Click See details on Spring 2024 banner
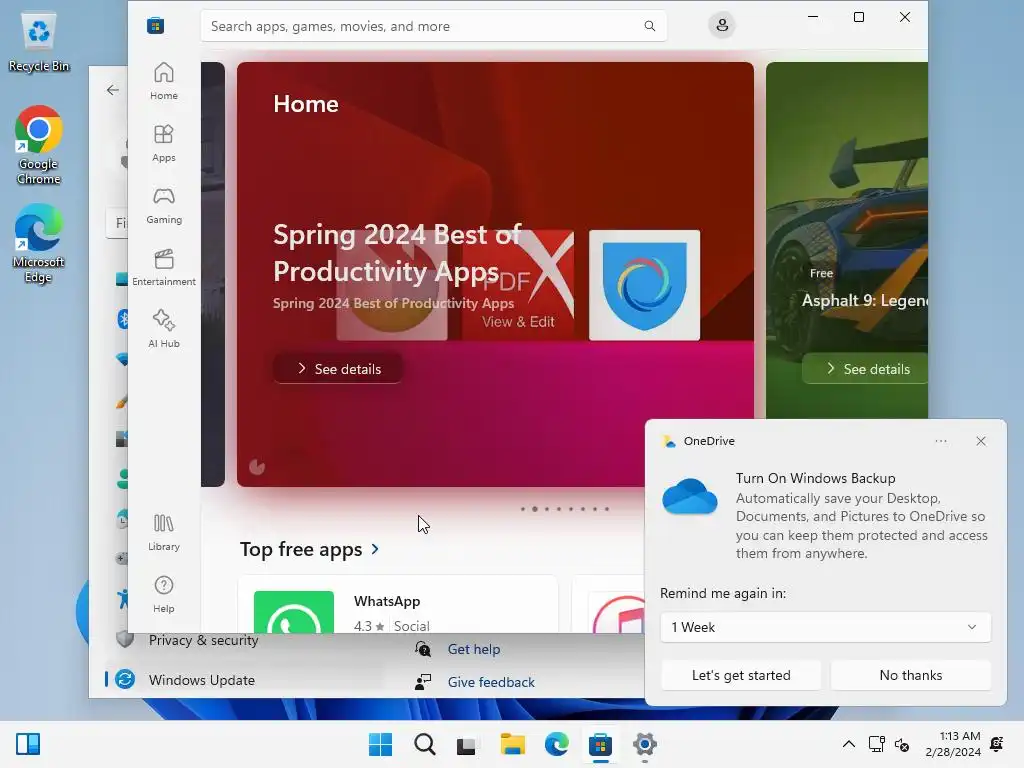 pos(338,369)
